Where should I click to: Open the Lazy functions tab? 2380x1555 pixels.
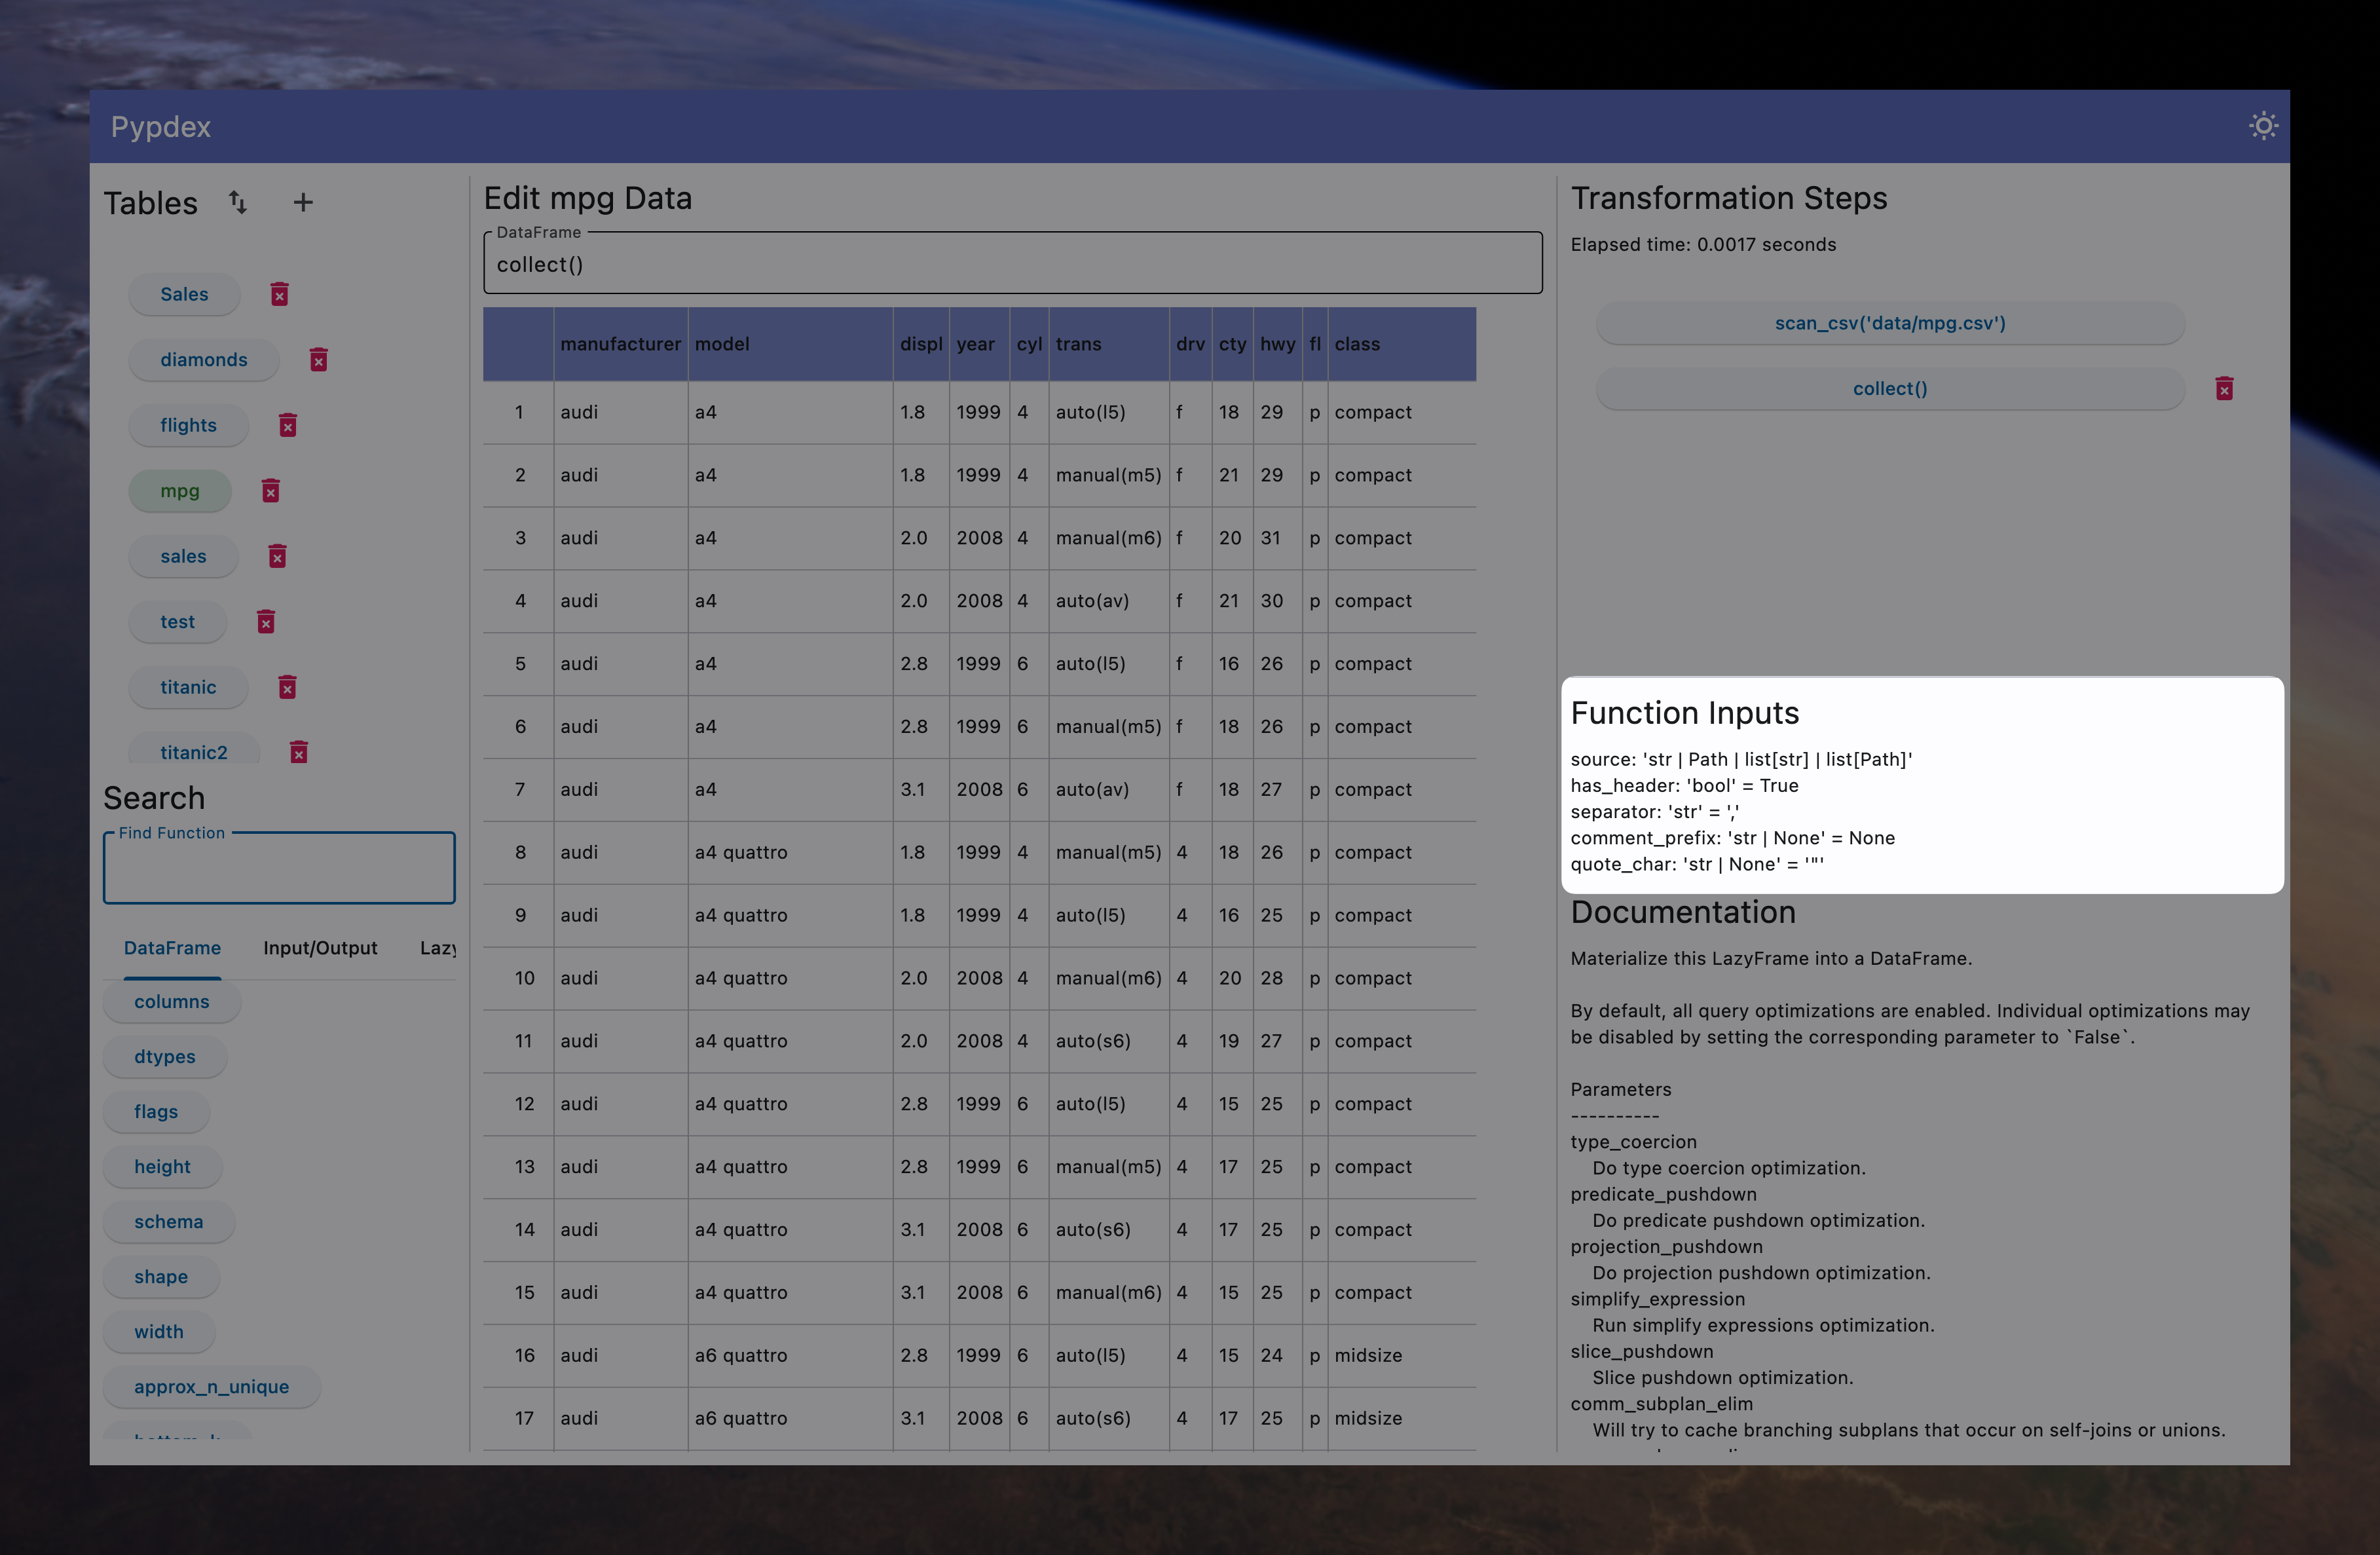tap(438, 948)
